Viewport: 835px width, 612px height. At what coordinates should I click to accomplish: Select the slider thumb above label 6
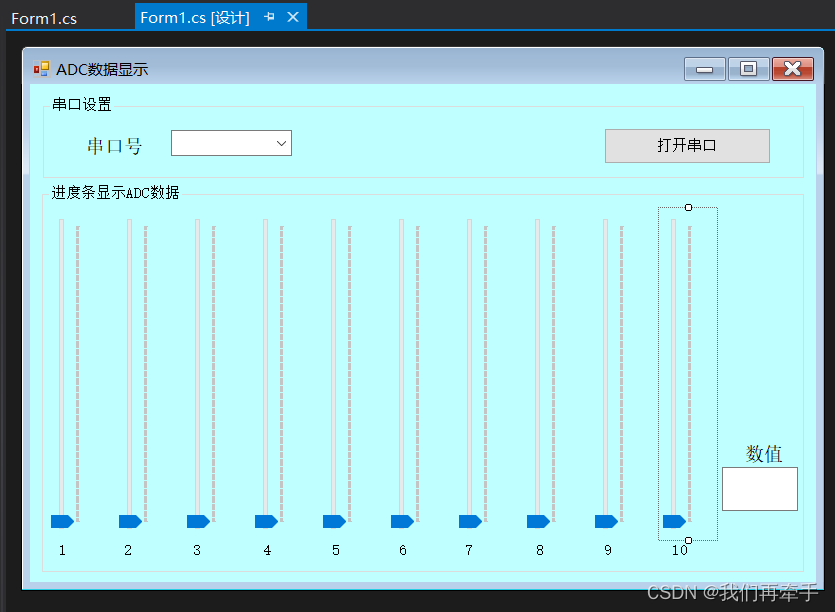pyautogui.click(x=403, y=521)
